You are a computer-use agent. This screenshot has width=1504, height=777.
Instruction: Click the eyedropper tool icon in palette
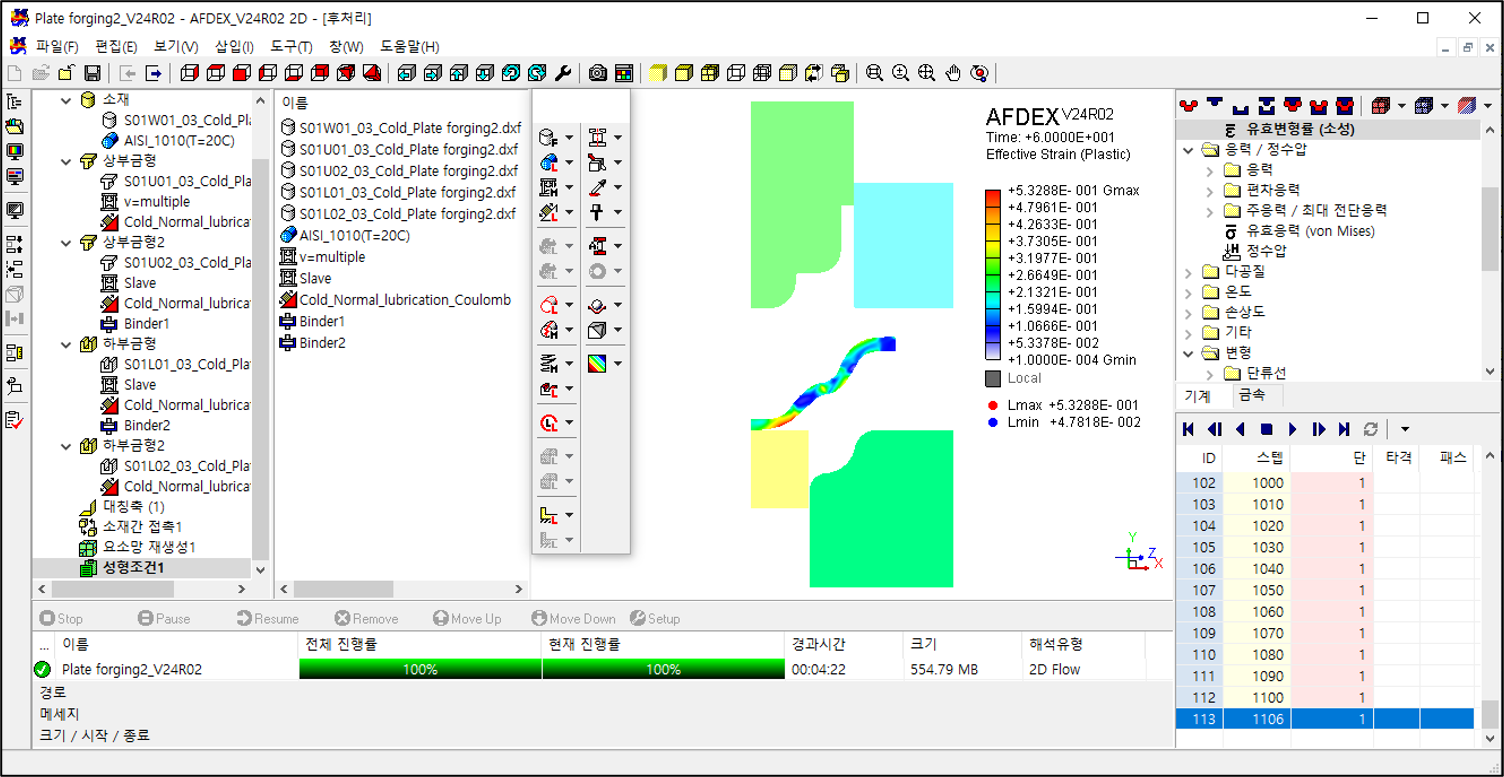point(598,187)
